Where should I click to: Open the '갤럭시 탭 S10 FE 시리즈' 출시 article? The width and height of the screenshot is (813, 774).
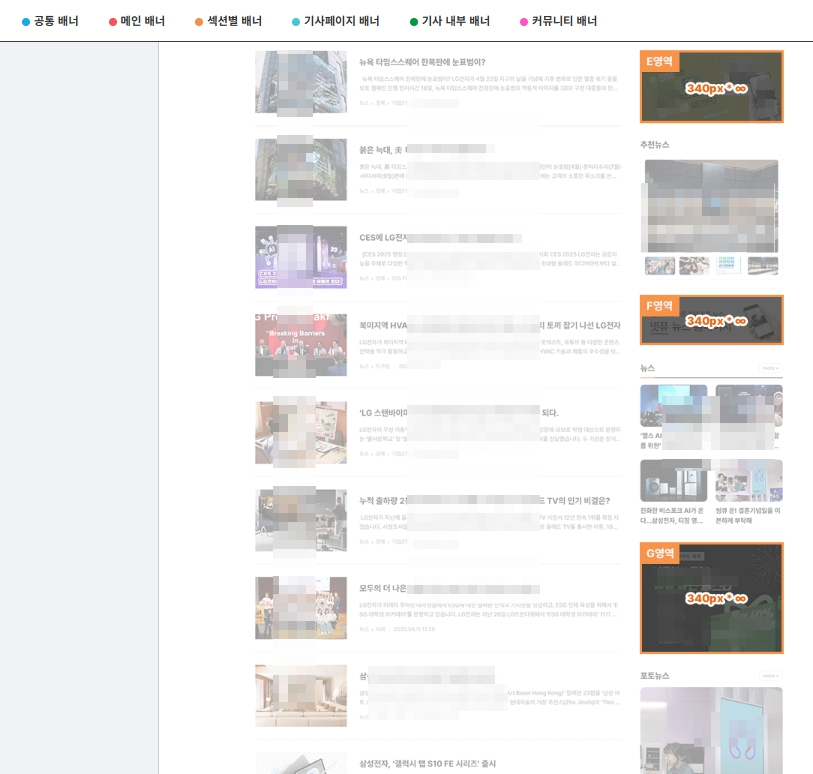click(427, 764)
